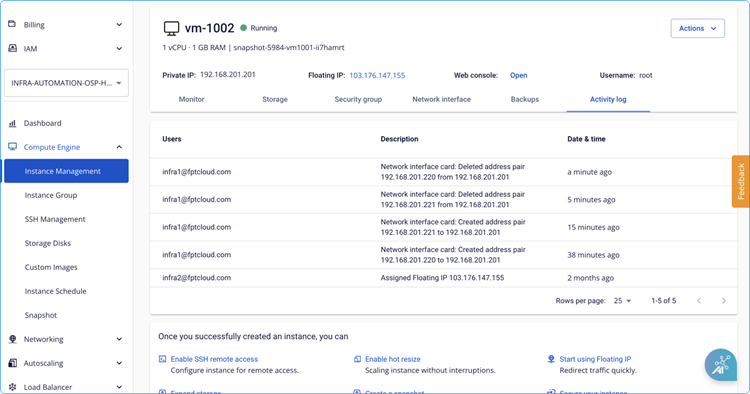
Task: Click the Autoscaling icon in sidebar
Action: tap(12, 363)
